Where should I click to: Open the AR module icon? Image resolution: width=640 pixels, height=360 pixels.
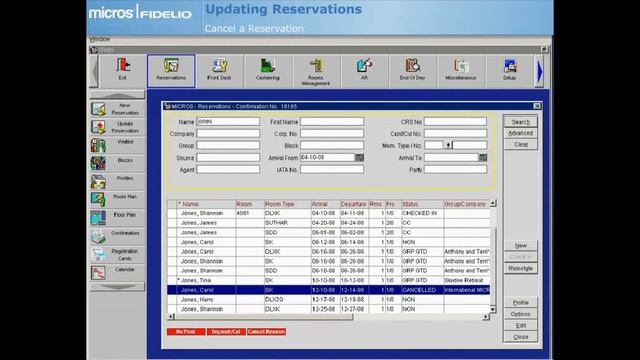364,71
